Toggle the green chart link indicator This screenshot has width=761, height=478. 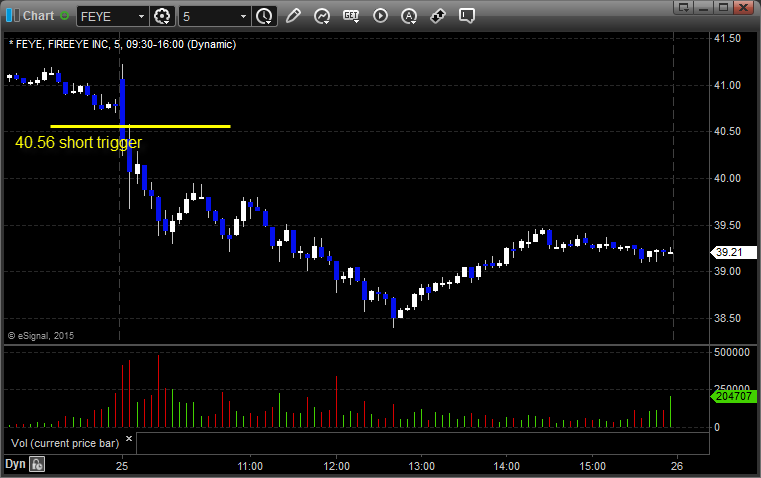click(65, 16)
